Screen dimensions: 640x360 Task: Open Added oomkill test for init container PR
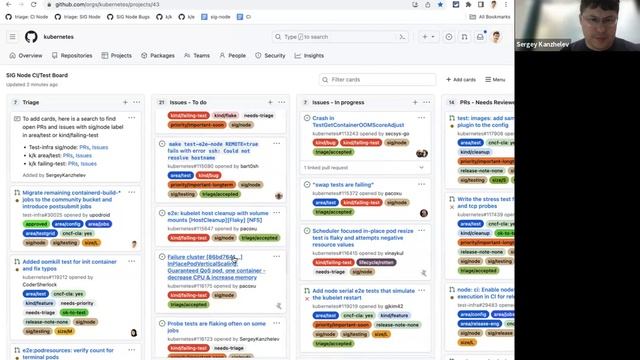coord(69,265)
